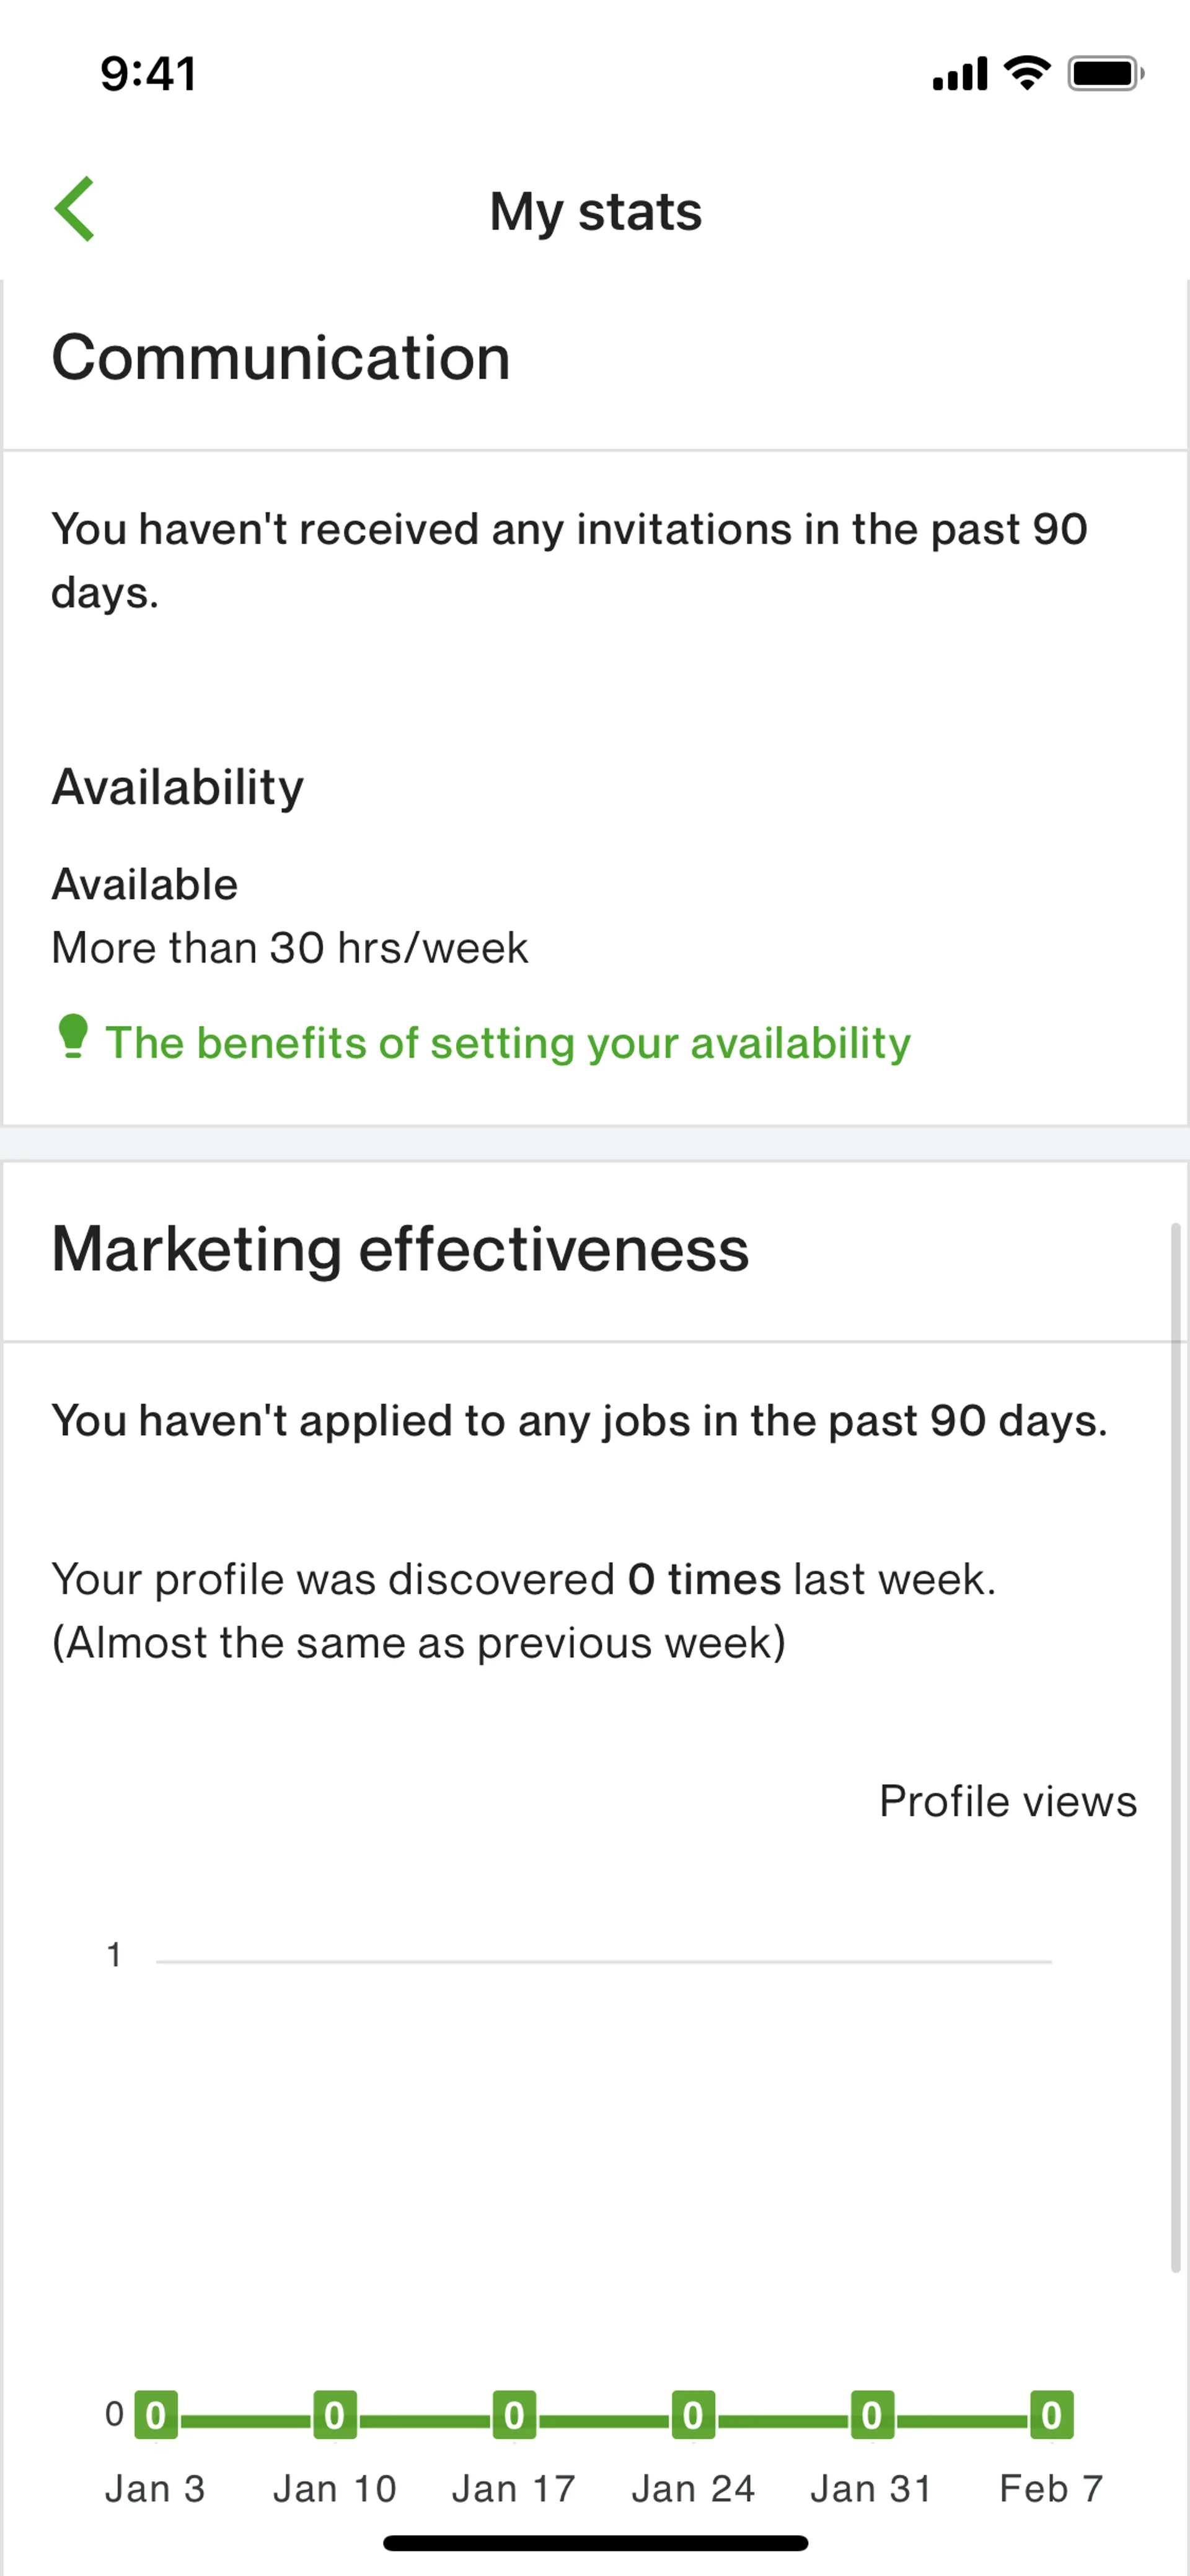Tap the Feb 7 chart data point
This screenshot has height=2576, width=1190.
1051,2414
